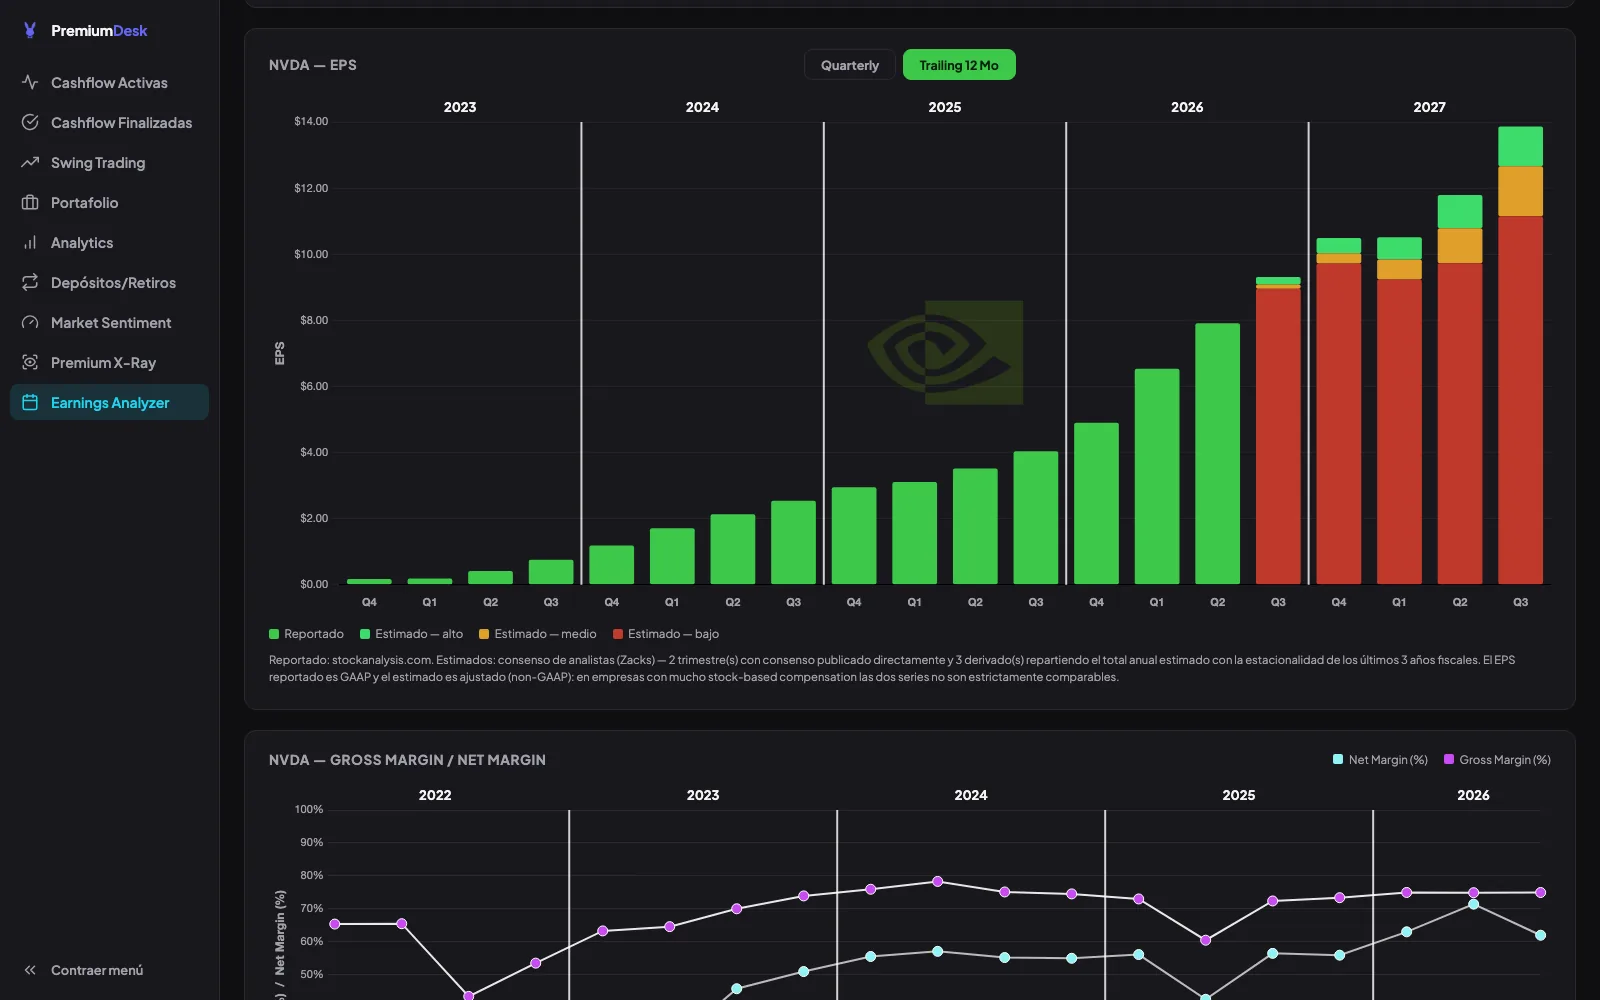This screenshot has width=1600, height=1000.
Task: Go to Cashflow Finalizadas section
Action: 109,122
